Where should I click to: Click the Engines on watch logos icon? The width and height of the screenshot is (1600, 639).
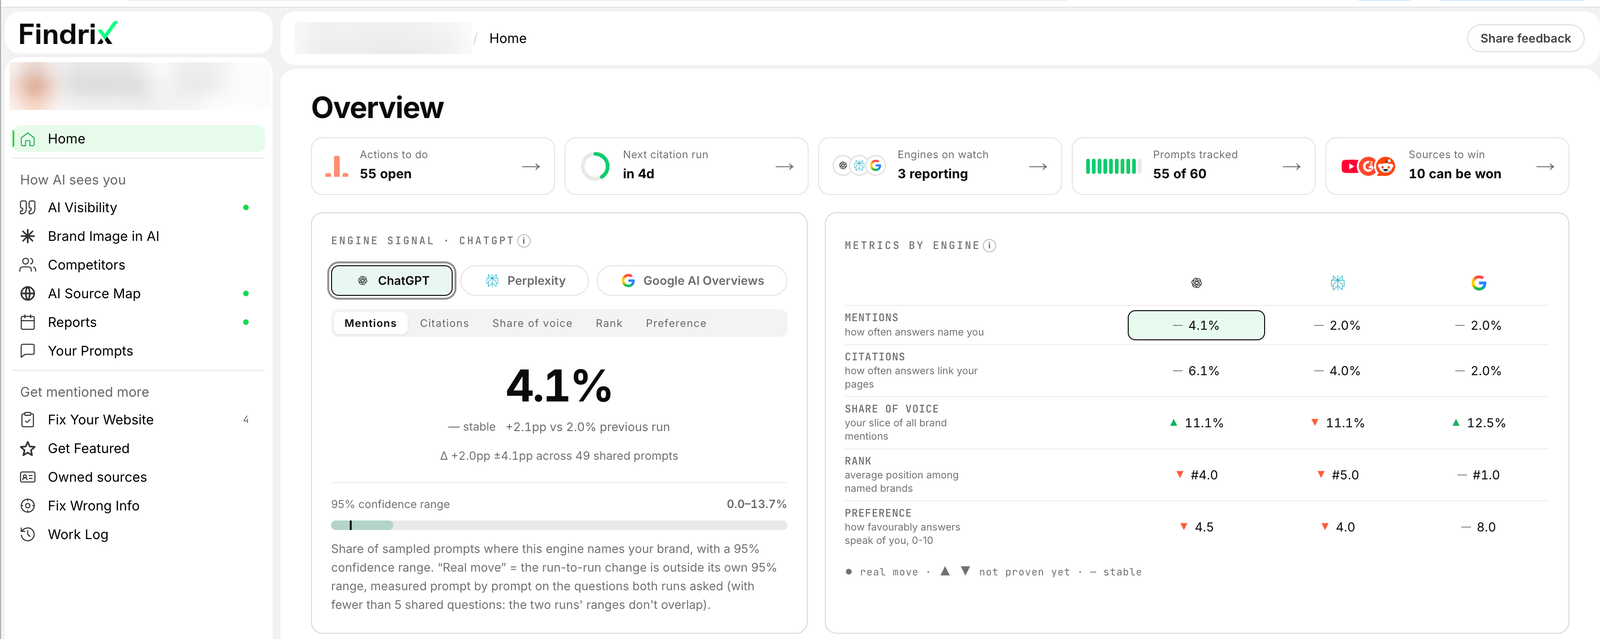click(859, 166)
